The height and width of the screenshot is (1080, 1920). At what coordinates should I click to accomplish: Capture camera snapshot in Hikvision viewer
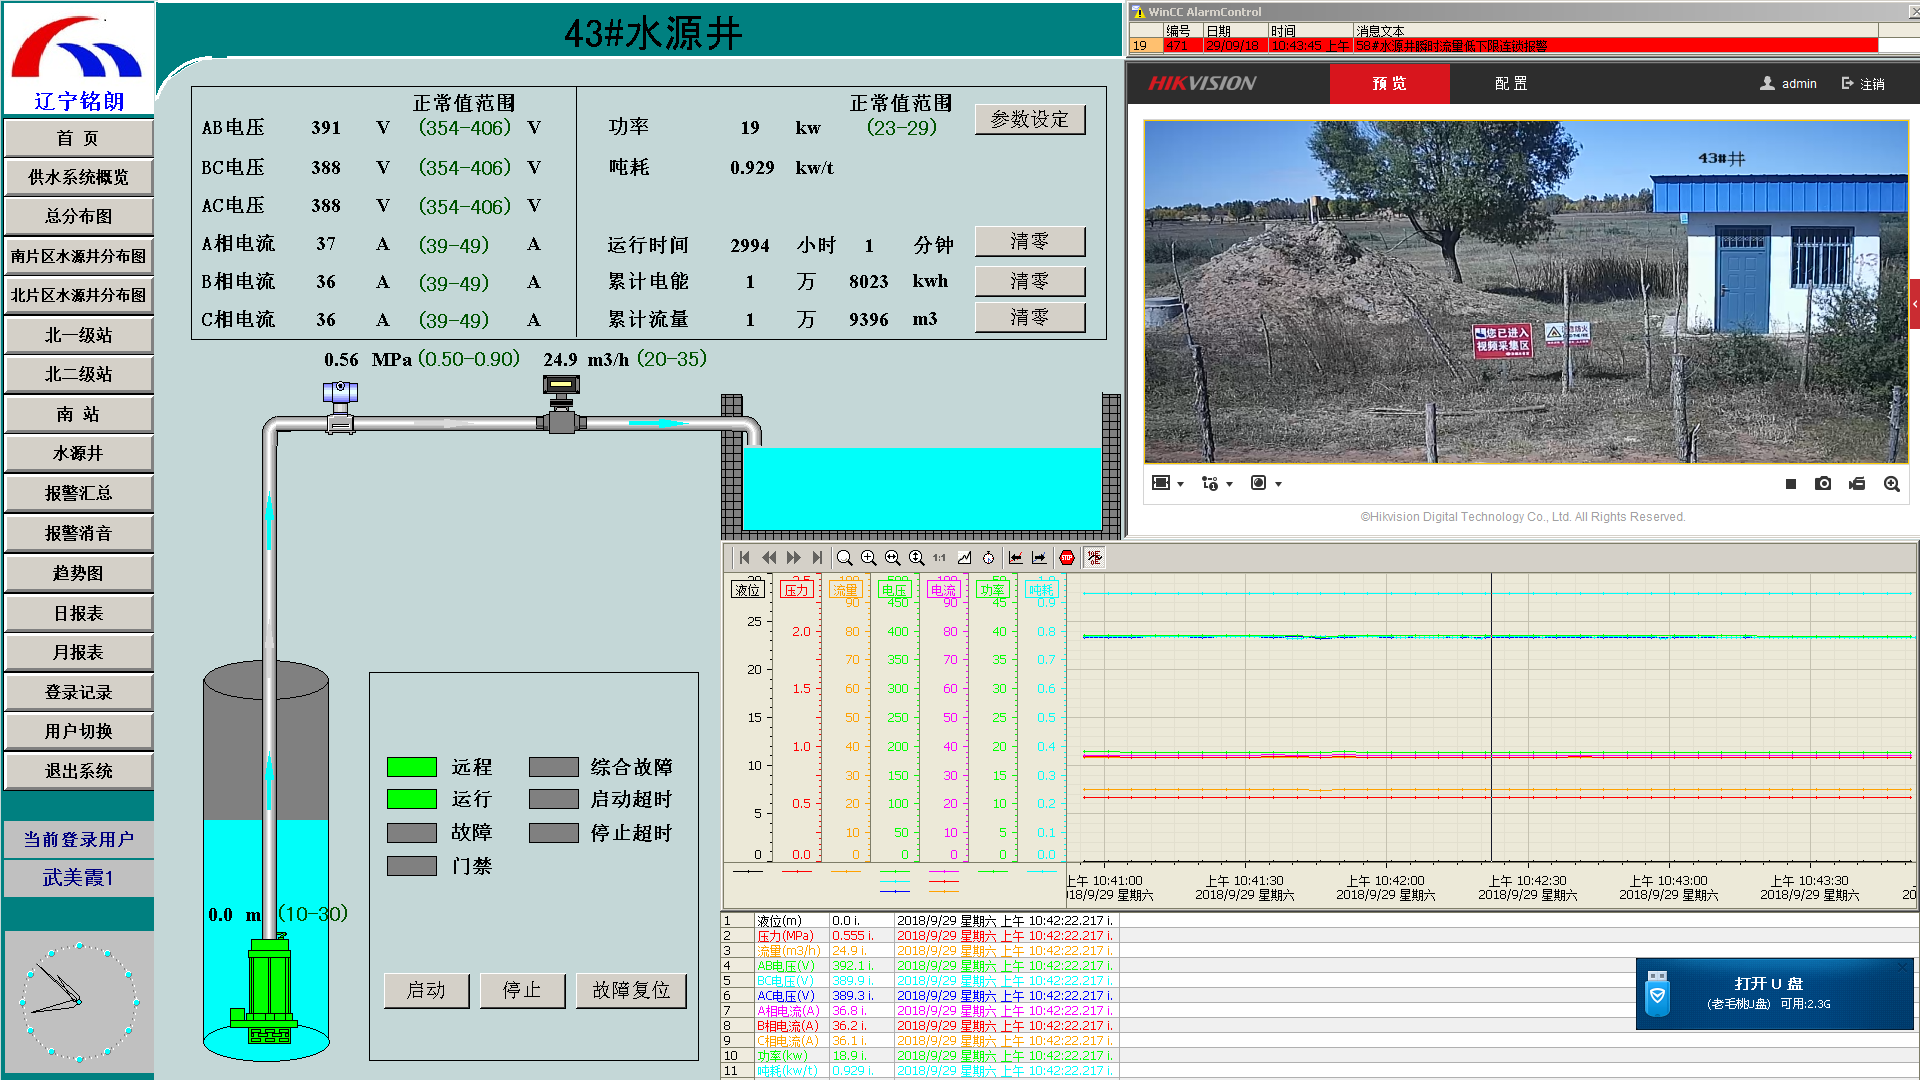[x=1823, y=484]
